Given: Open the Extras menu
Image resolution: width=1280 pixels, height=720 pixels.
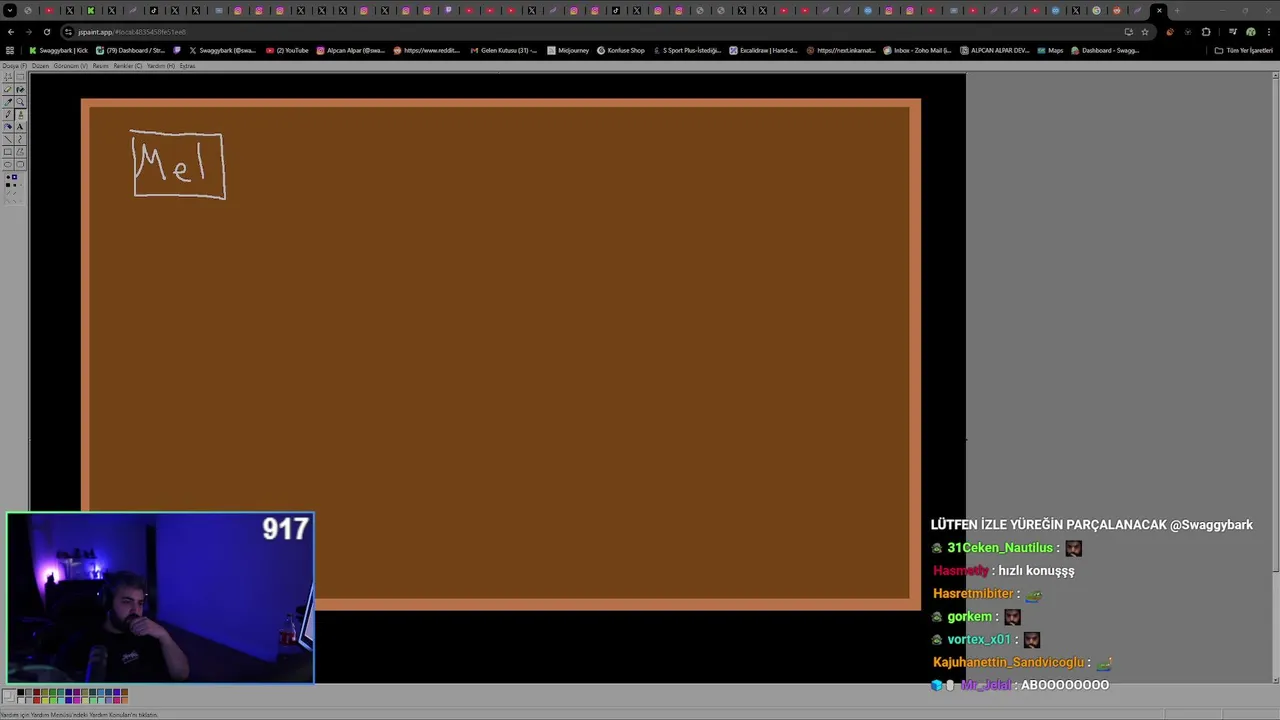Looking at the screenshot, I should pyautogui.click(x=187, y=66).
